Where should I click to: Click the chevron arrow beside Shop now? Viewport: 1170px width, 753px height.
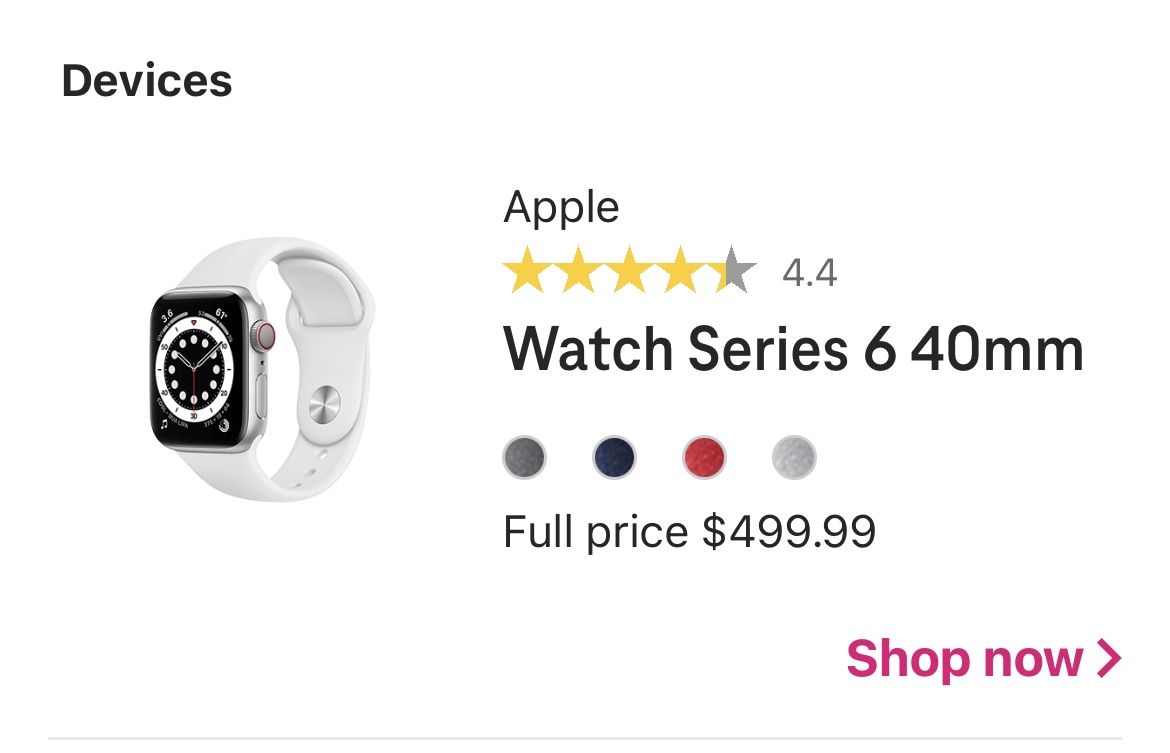coord(1106,658)
